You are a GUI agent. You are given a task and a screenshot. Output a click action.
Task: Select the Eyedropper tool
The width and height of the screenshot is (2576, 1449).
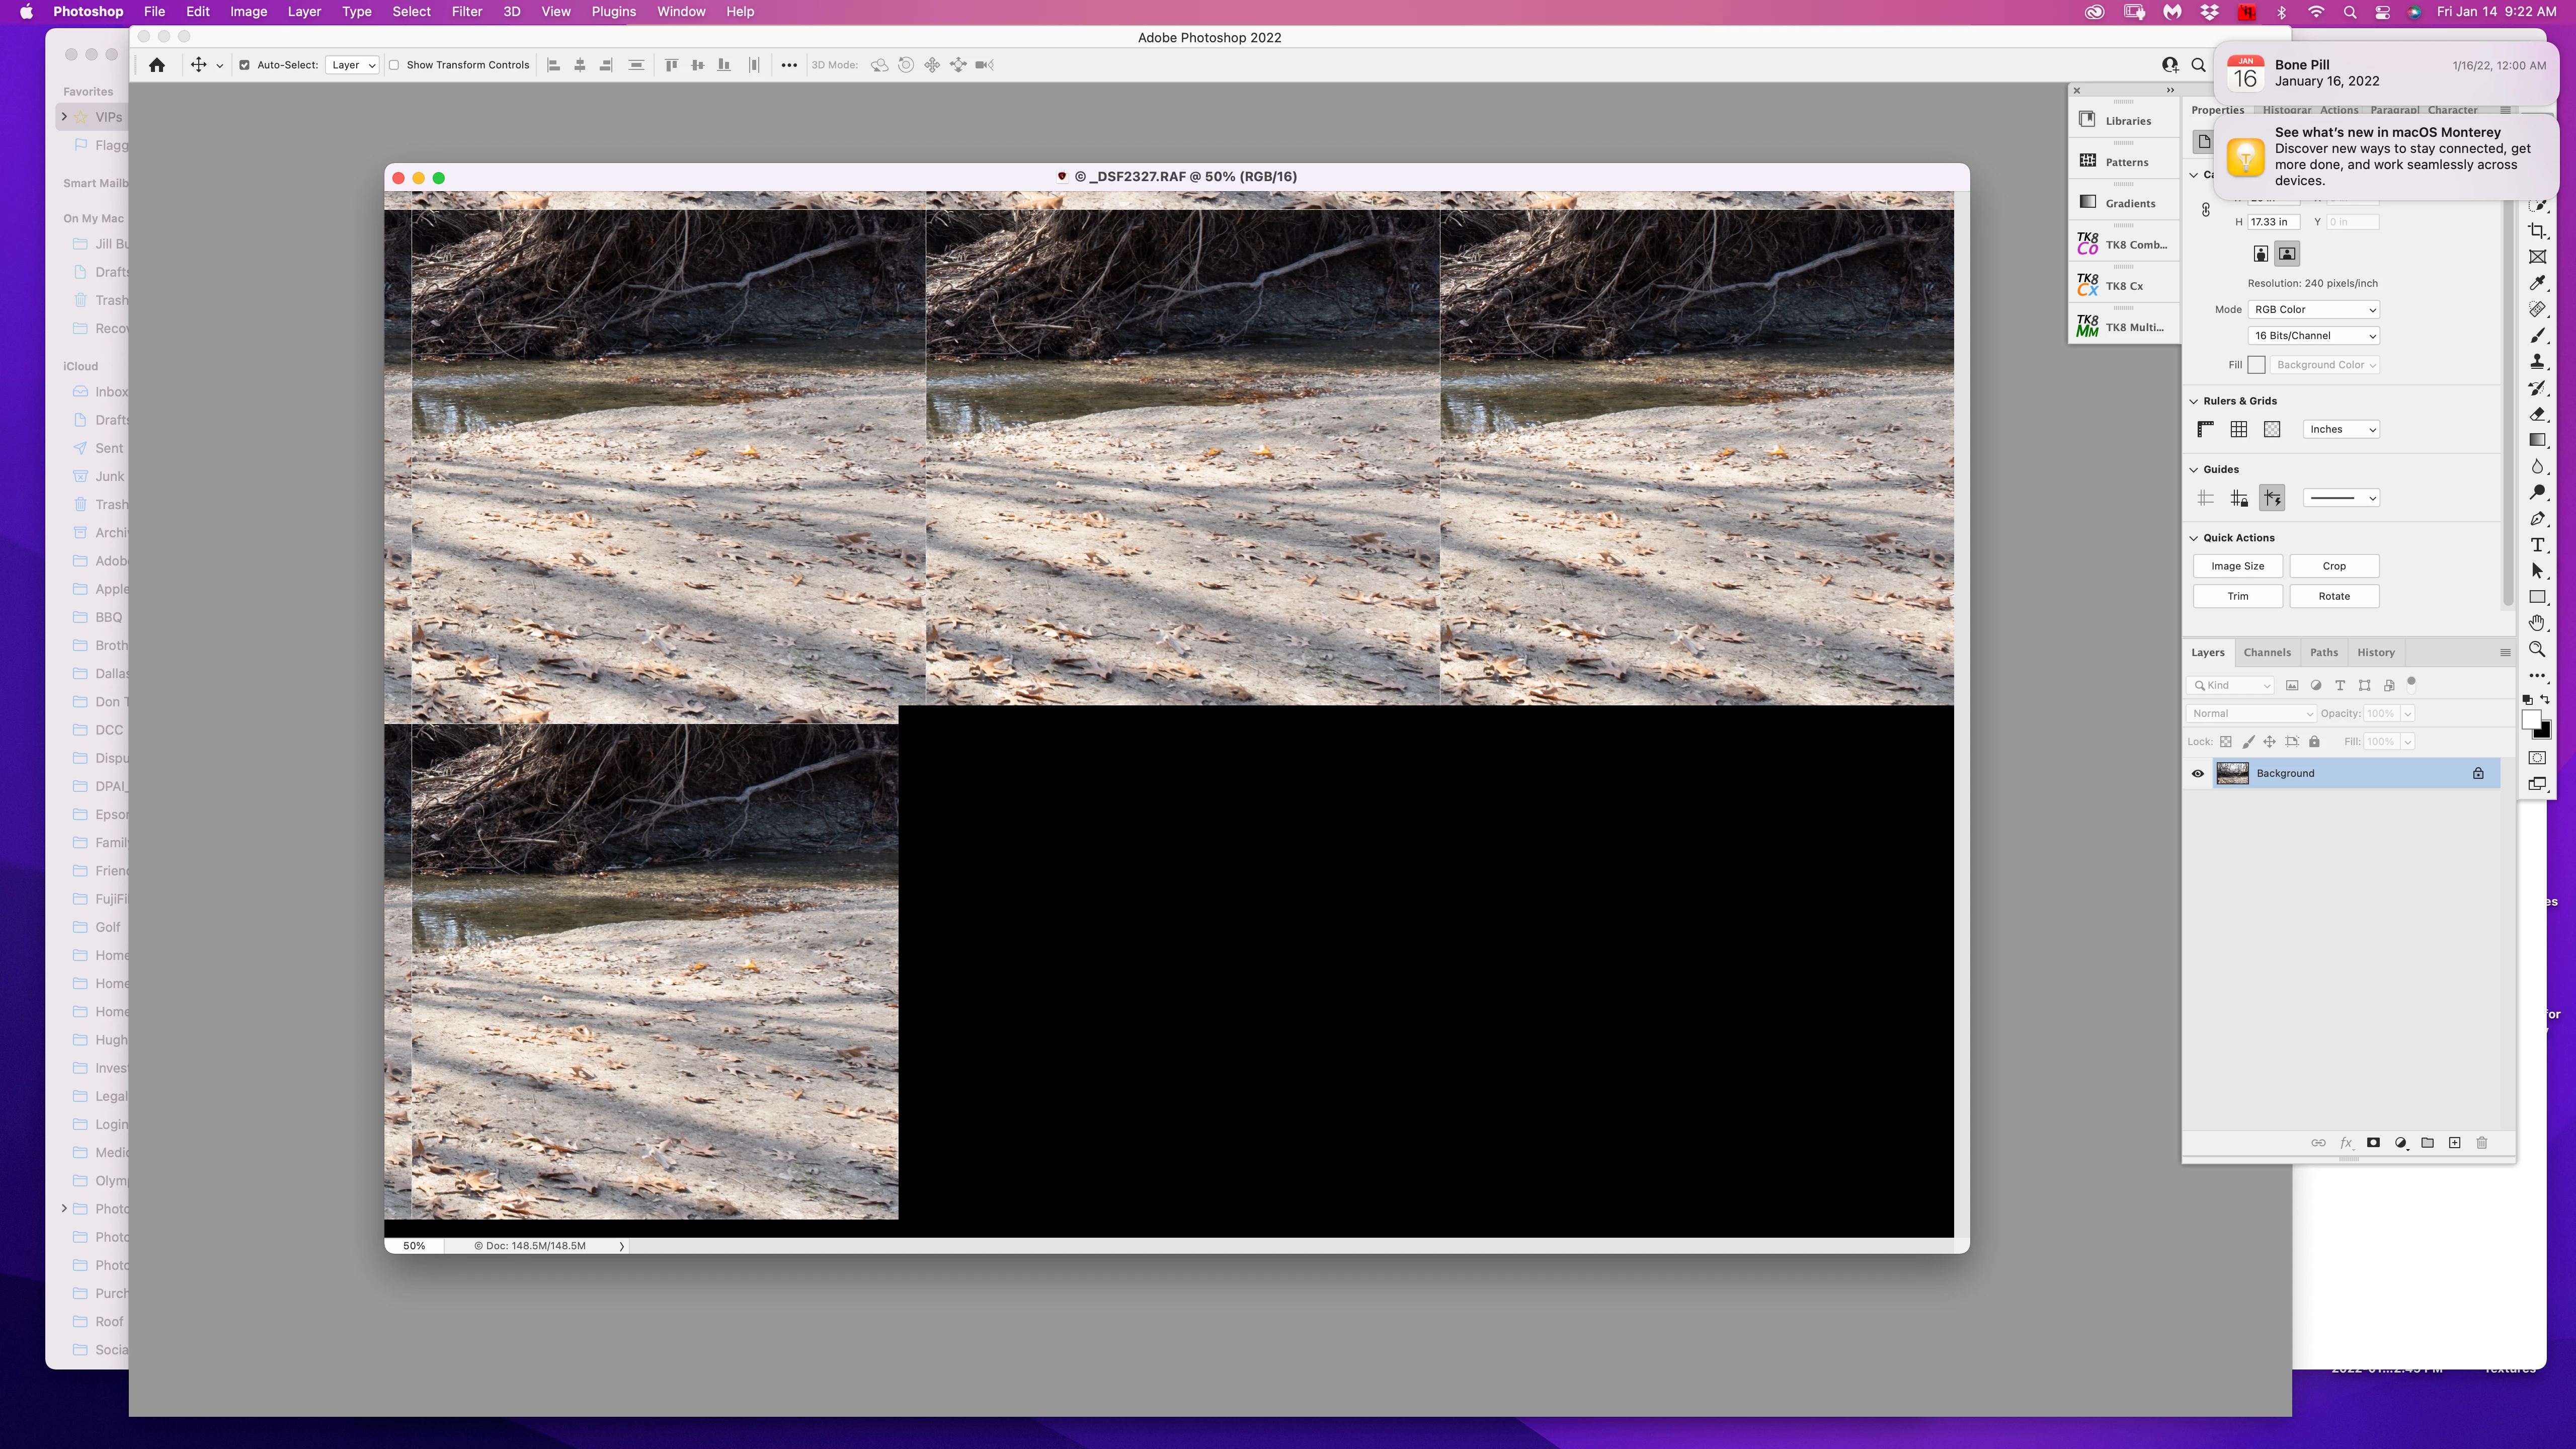click(x=2537, y=283)
